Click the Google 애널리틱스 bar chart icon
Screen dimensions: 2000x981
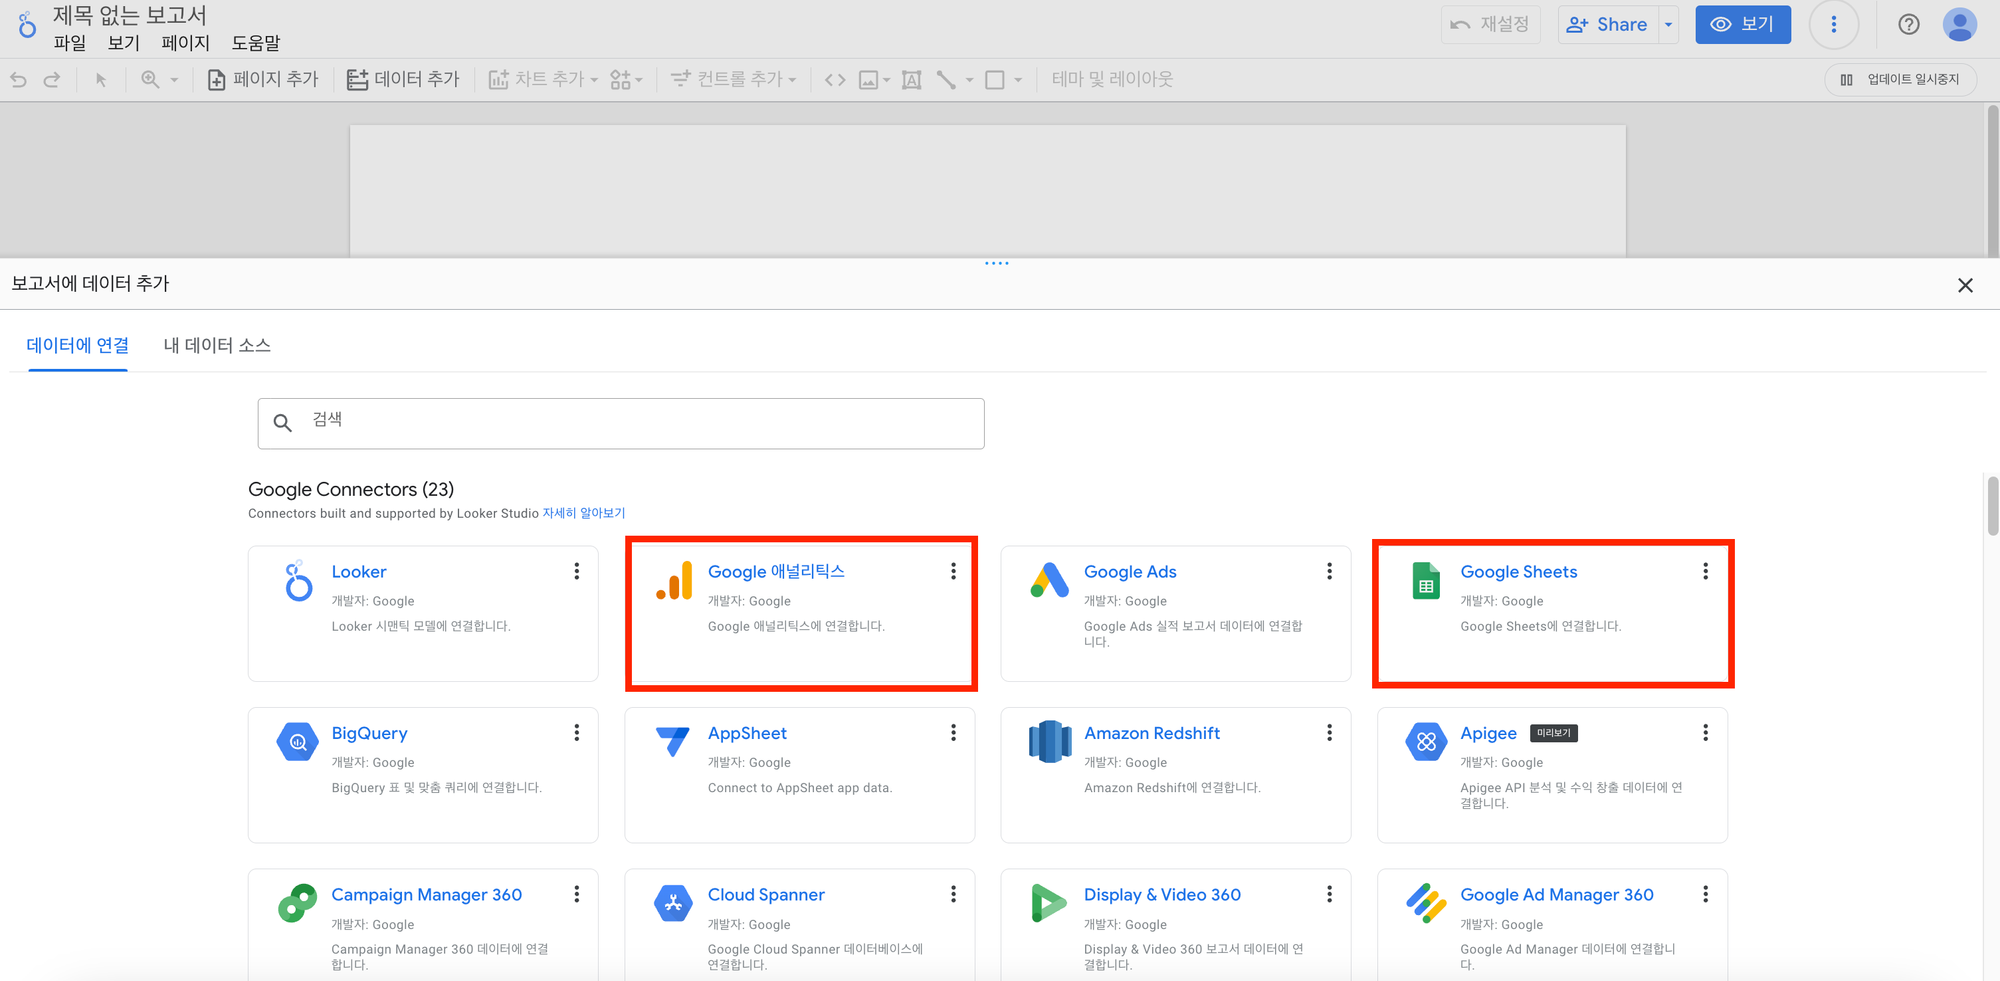pyautogui.click(x=674, y=581)
